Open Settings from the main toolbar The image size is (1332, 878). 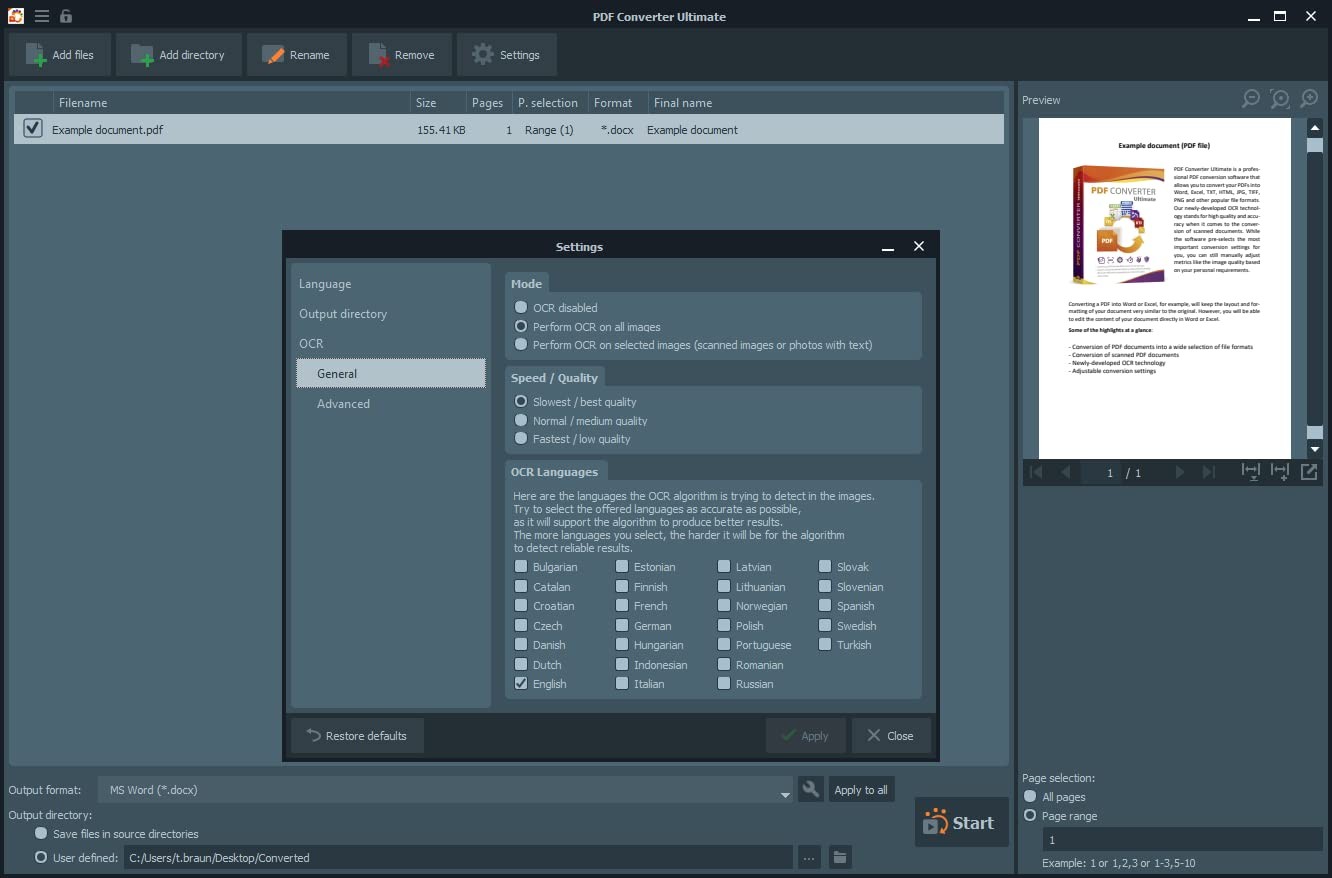coord(507,55)
